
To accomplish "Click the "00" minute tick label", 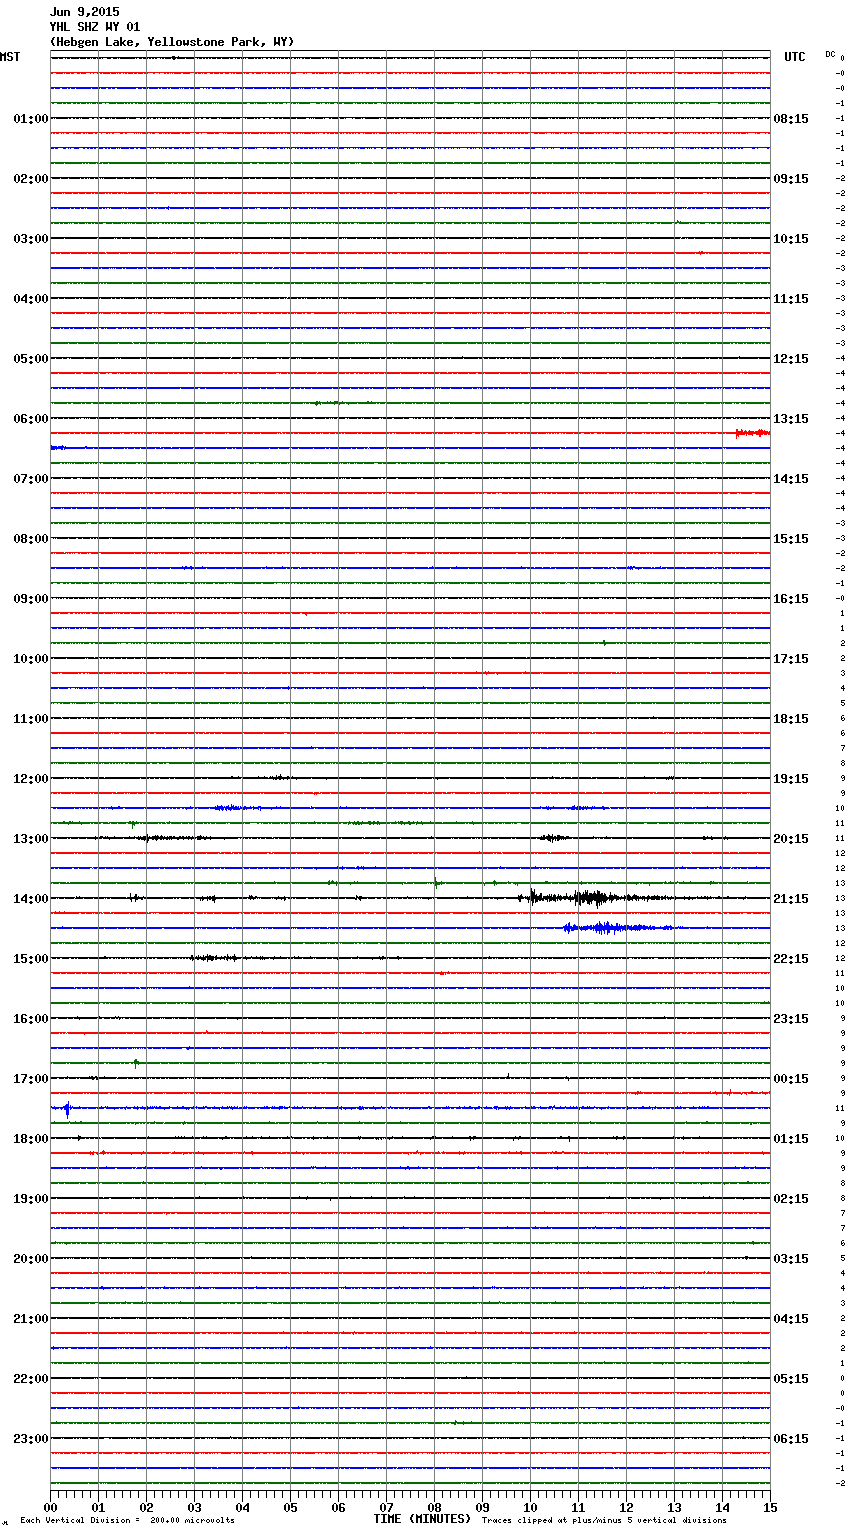I will [50, 1507].
